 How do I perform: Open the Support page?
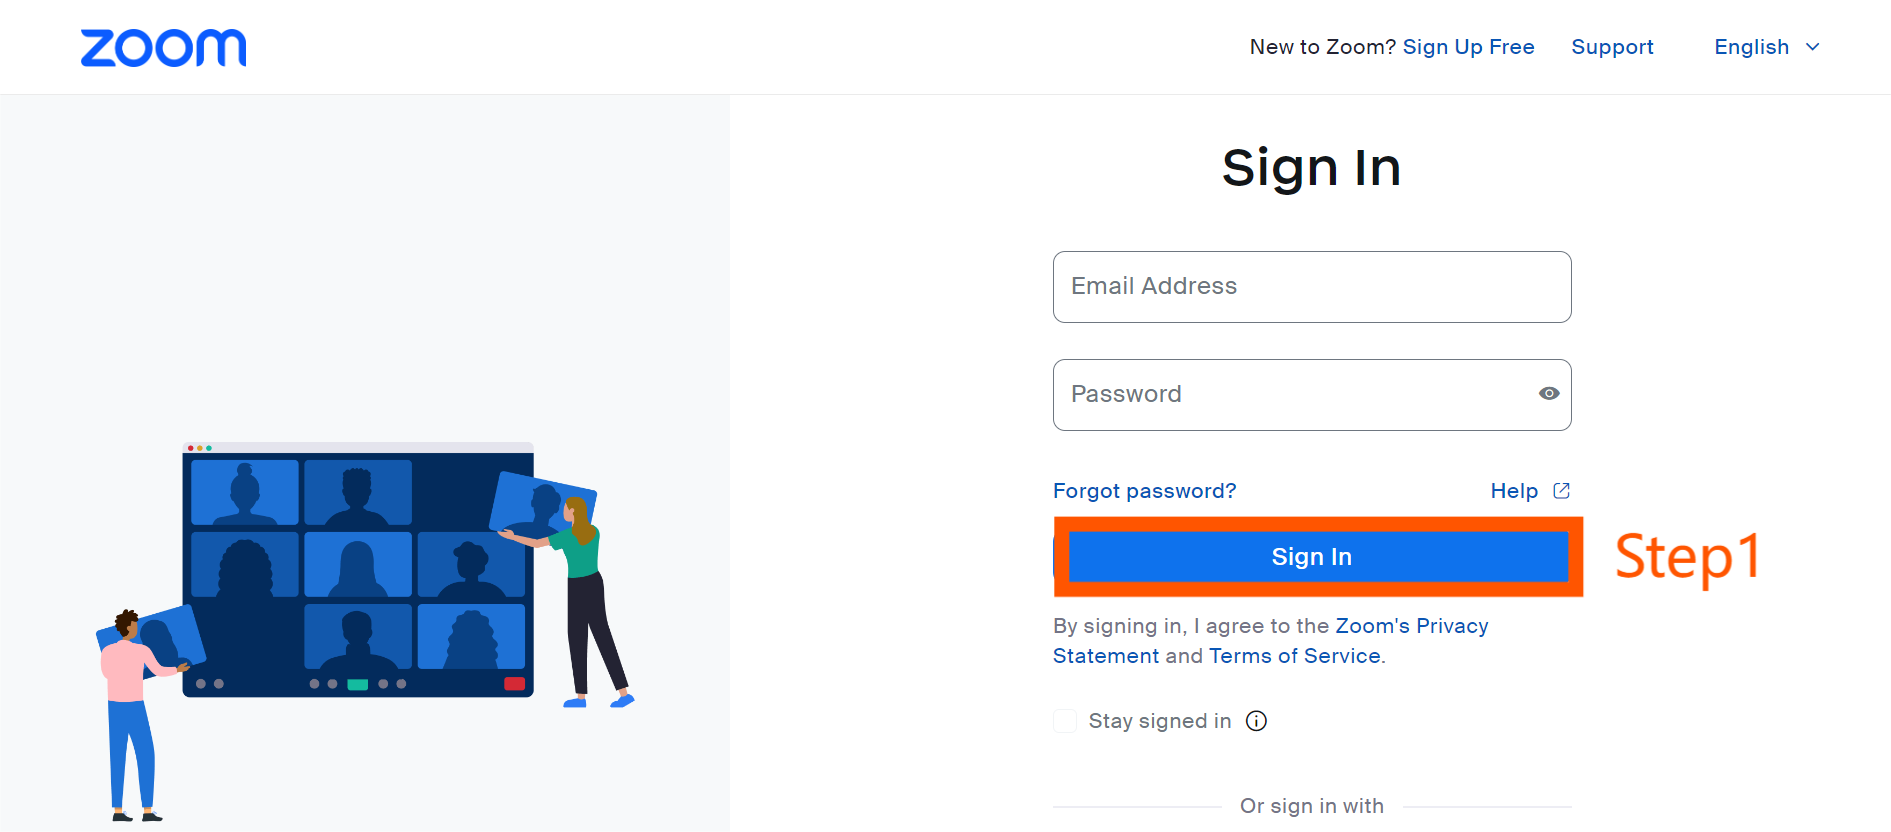(1612, 47)
